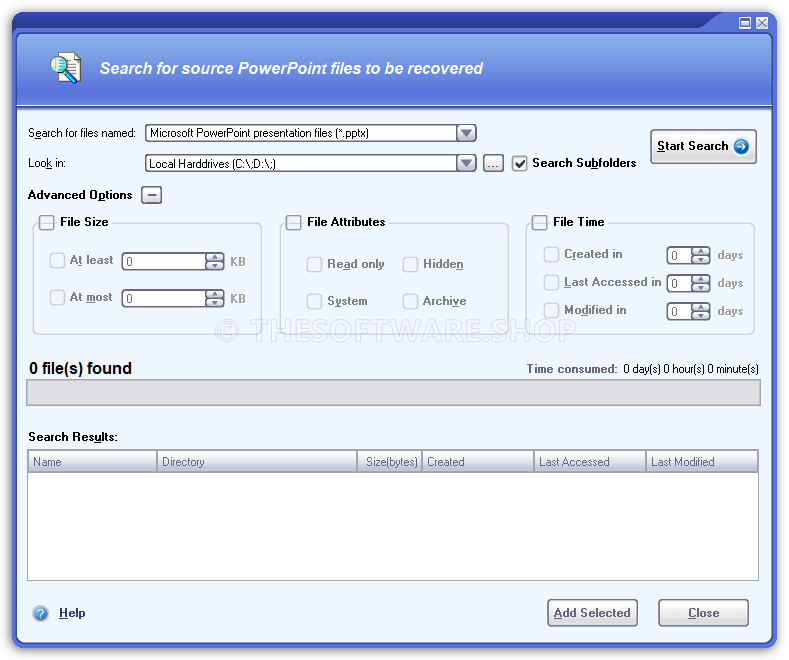Collapse the Advanced Options section
Viewport: 789px width, 660px height.
coord(151,195)
